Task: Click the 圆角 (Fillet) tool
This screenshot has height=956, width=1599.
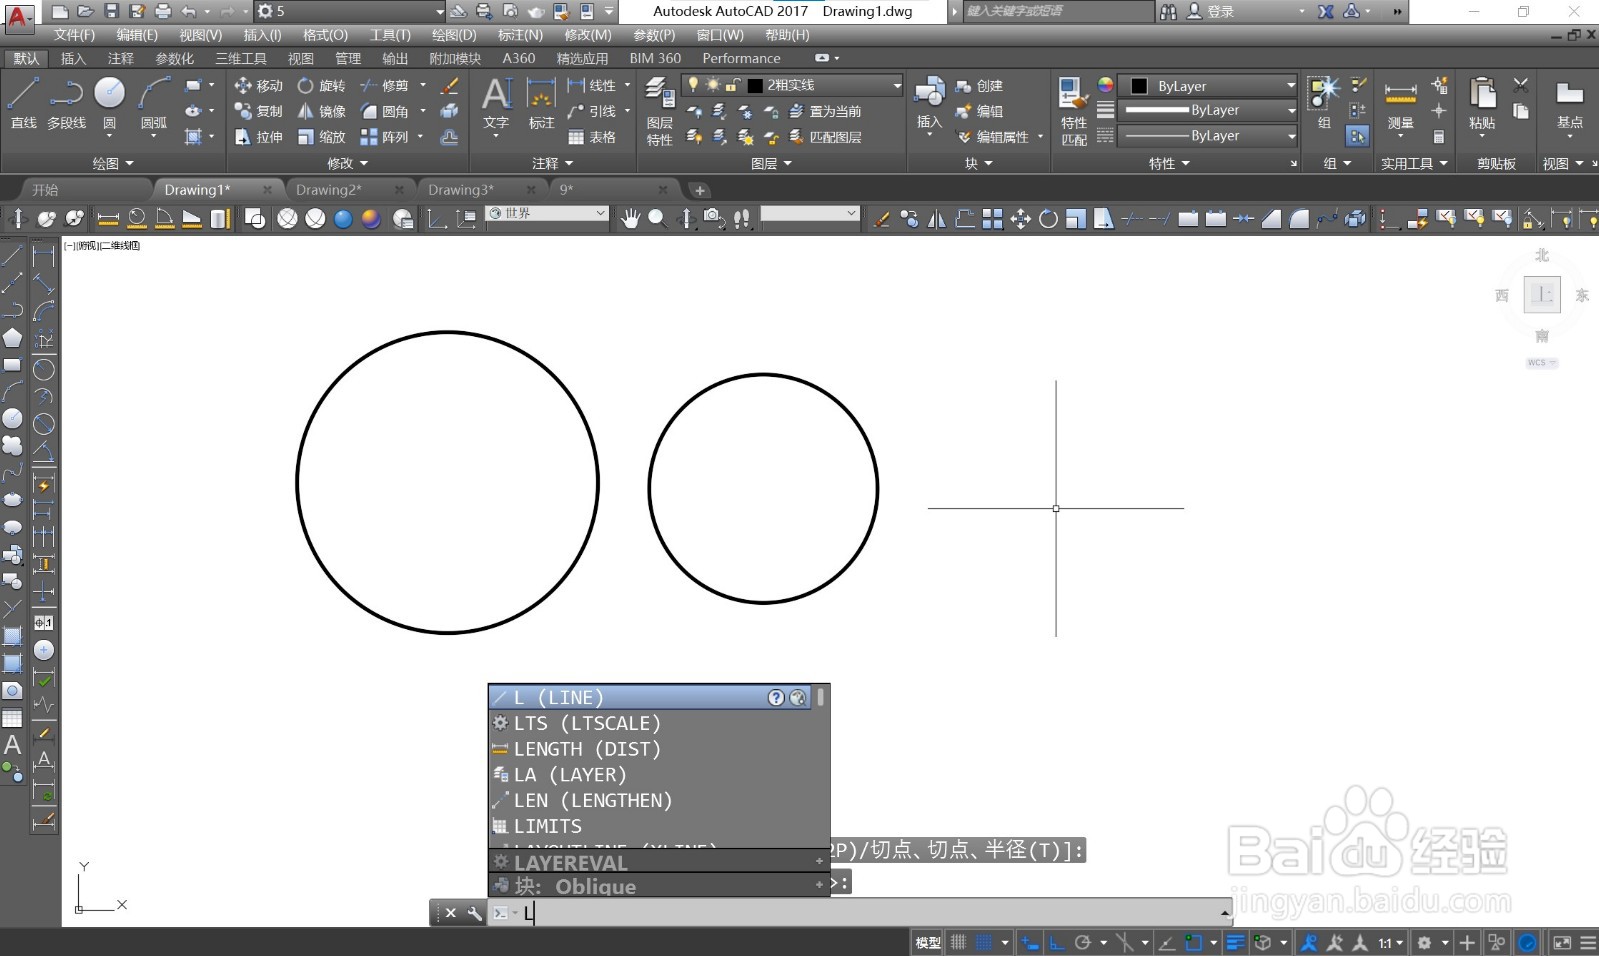Action: tap(385, 111)
